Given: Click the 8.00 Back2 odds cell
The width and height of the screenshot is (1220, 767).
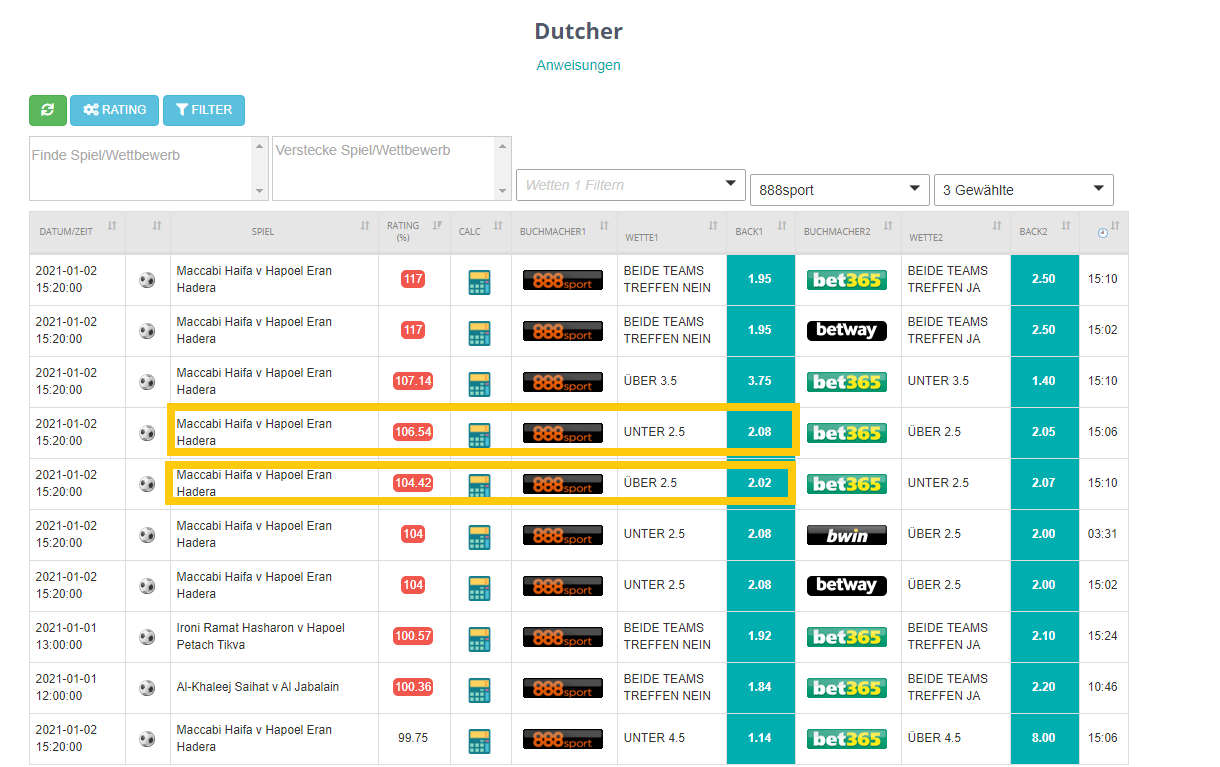Looking at the screenshot, I should tap(1043, 739).
